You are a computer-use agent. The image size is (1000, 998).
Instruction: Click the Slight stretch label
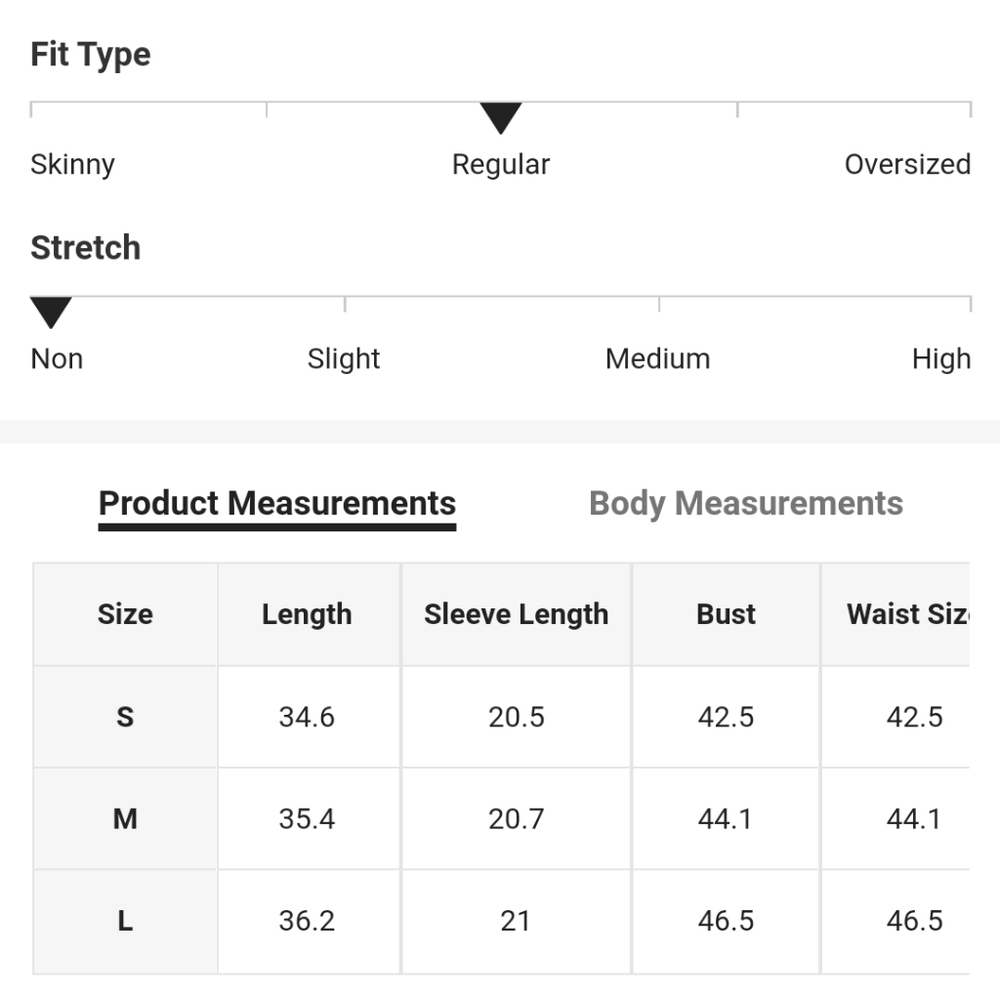[x=343, y=358]
